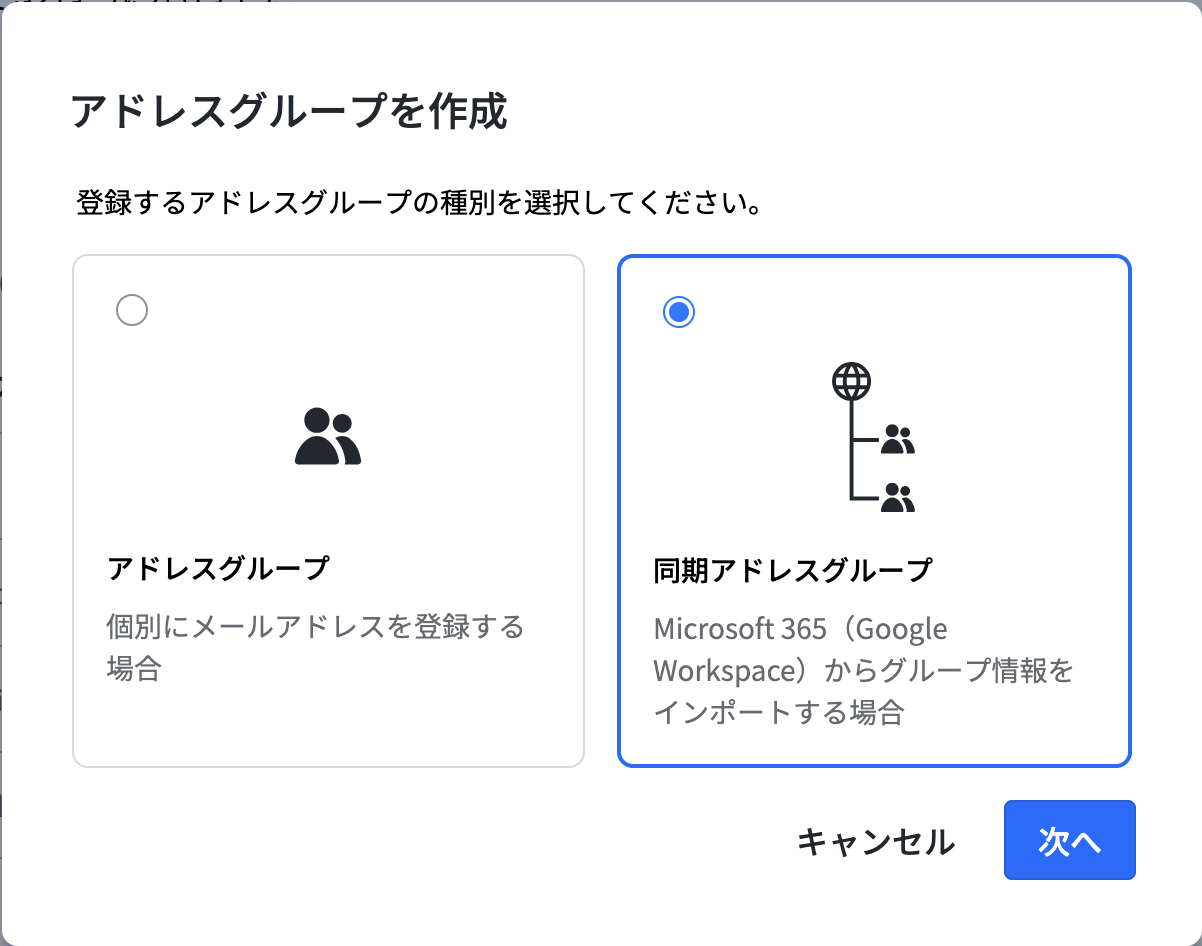
Task: Click the bold アドレスグループ card label
Action: click(x=218, y=569)
